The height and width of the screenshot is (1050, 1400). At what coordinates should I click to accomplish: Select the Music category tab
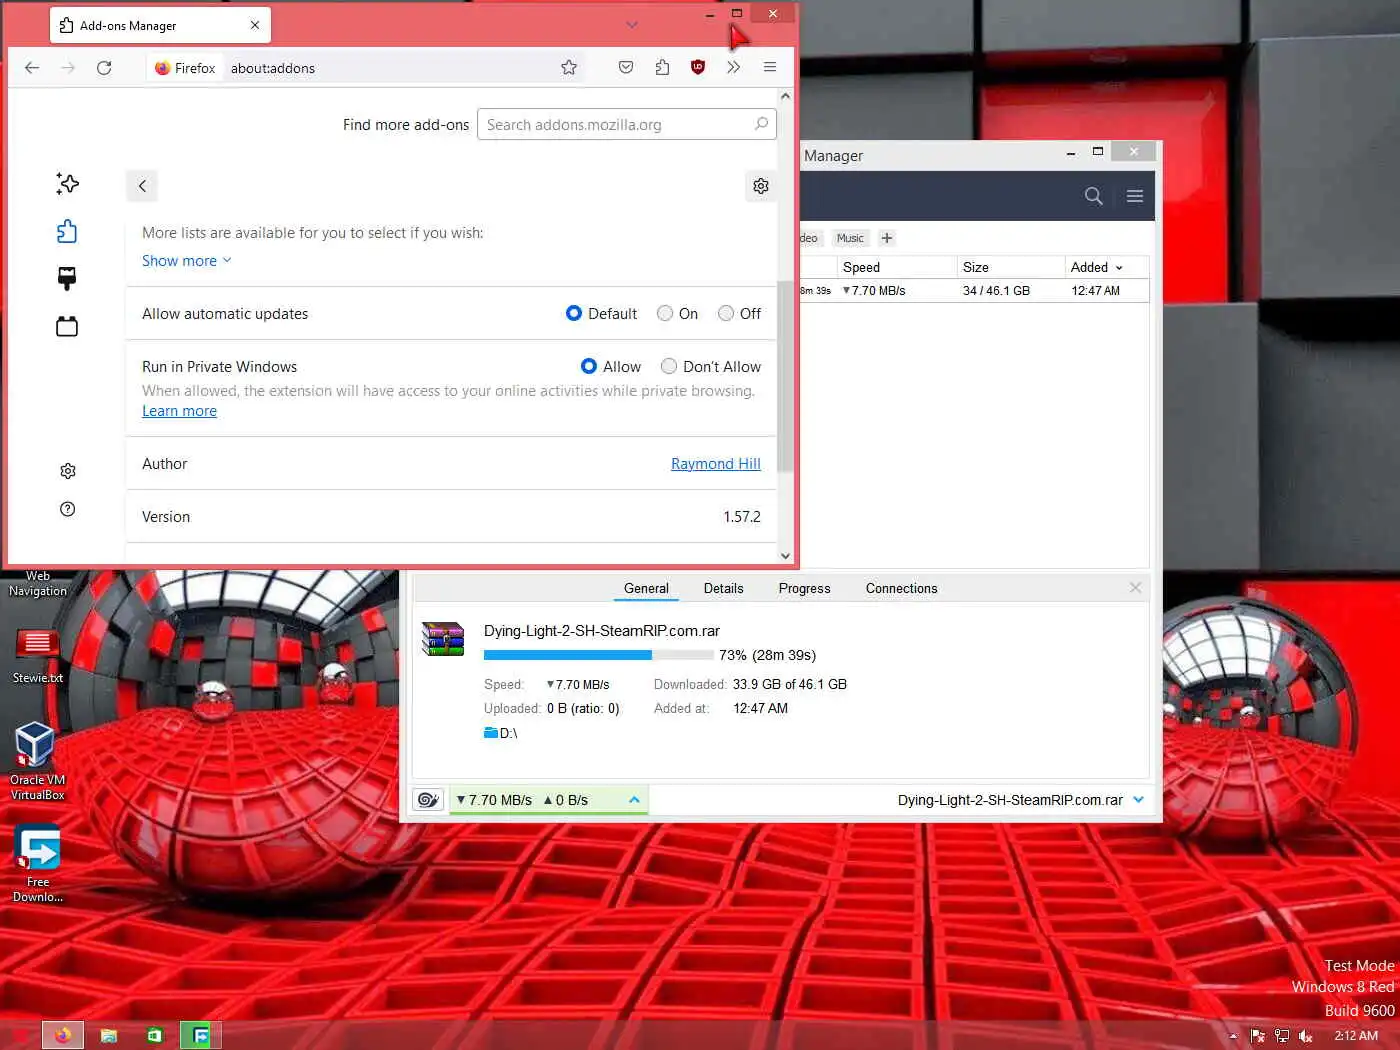(x=850, y=238)
